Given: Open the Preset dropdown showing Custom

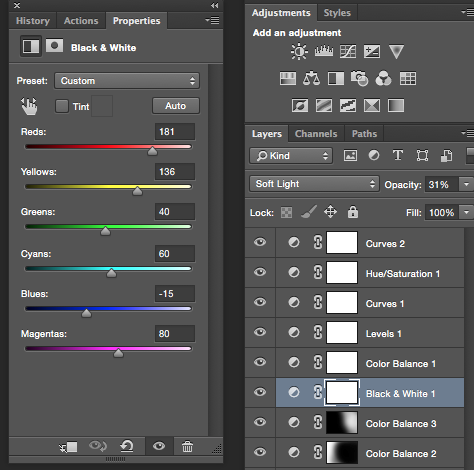Looking at the screenshot, I should click(127, 81).
